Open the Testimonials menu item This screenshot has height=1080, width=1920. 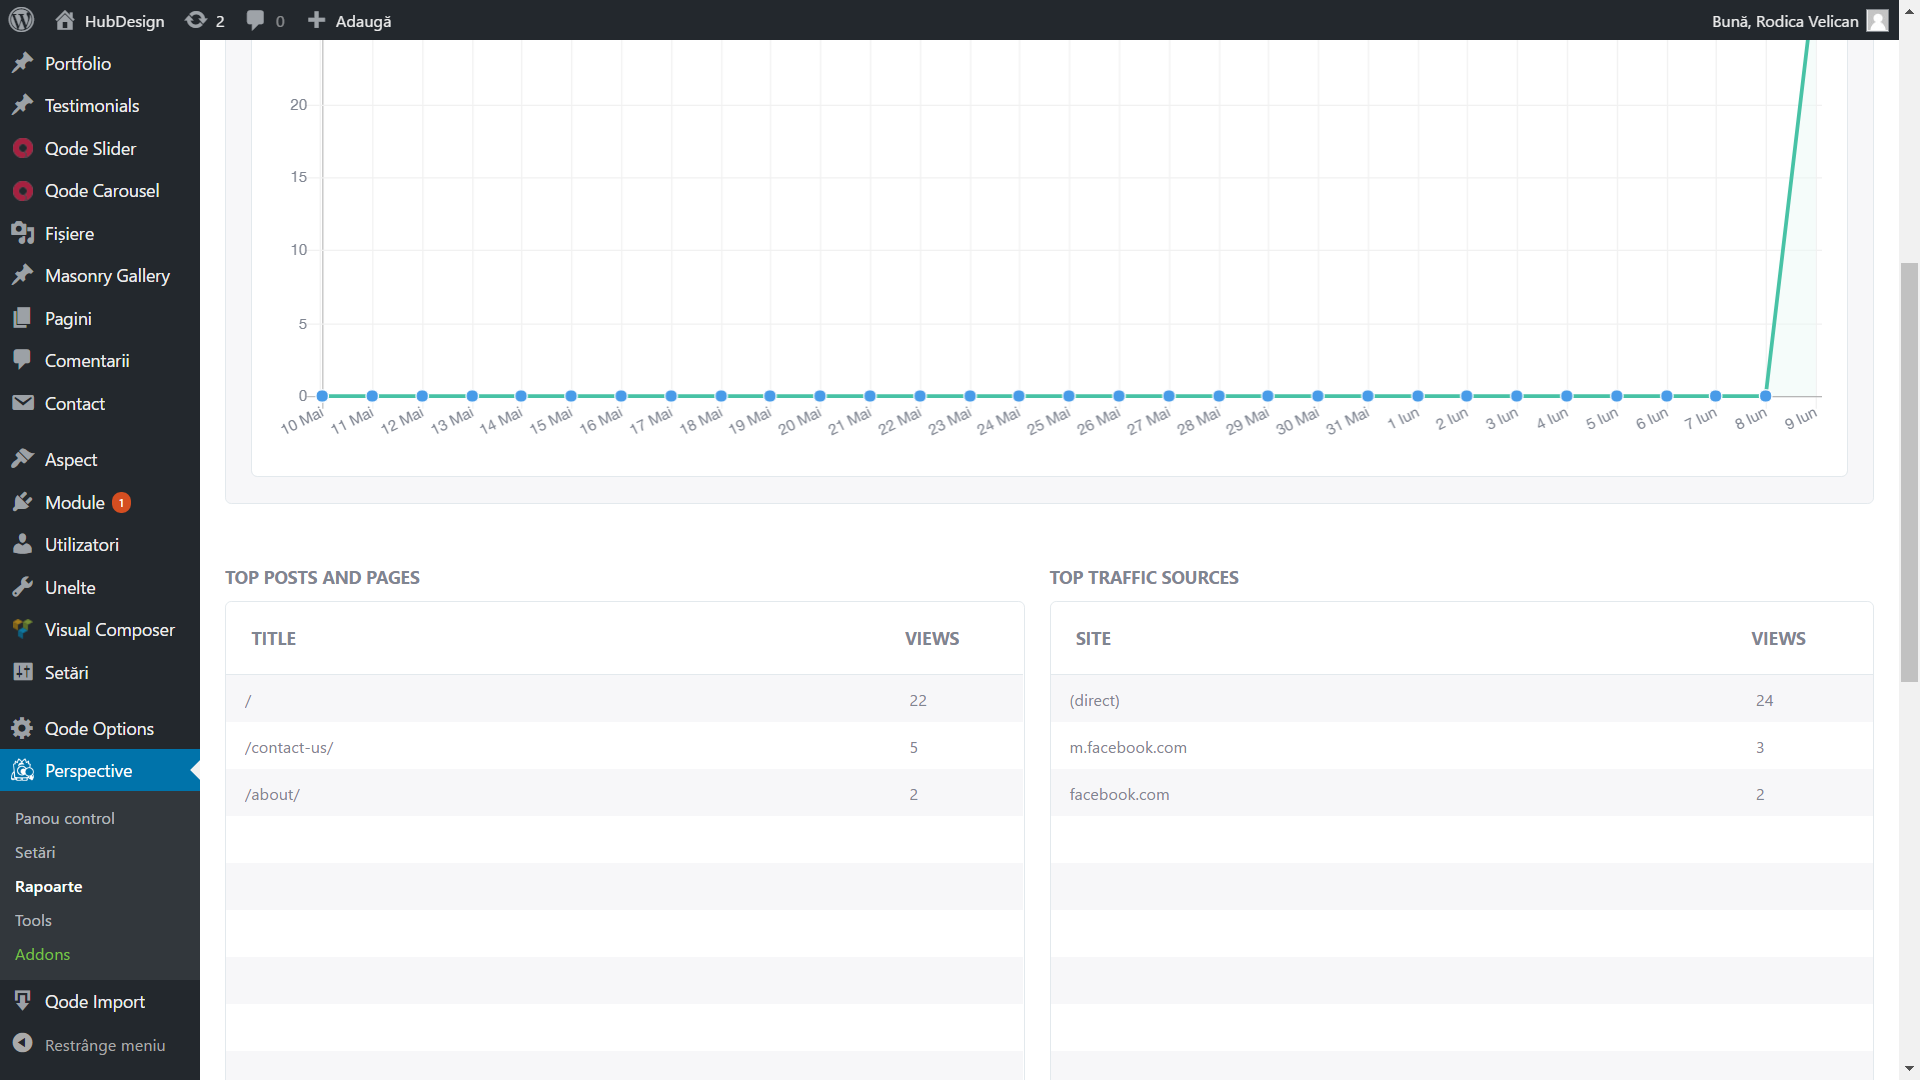[92, 105]
